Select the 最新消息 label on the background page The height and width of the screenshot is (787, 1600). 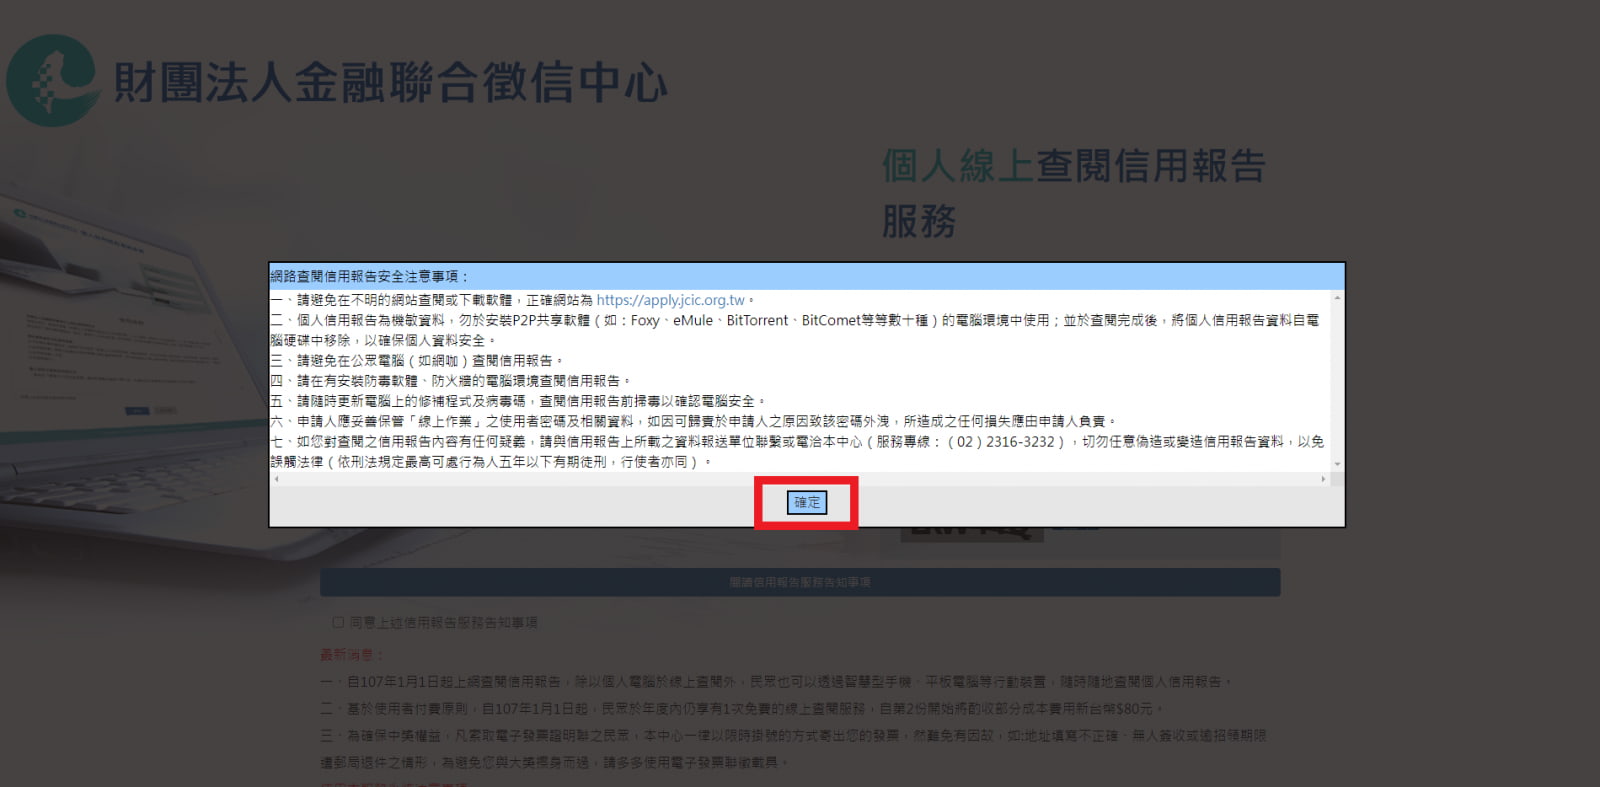(x=351, y=654)
